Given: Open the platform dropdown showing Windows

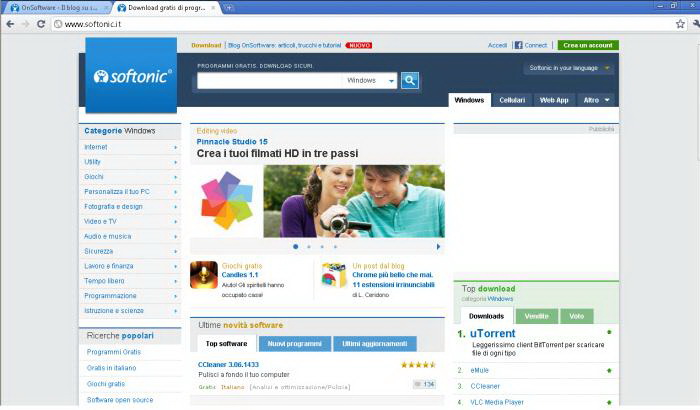Looking at the screenshot, I should (369, 81).
